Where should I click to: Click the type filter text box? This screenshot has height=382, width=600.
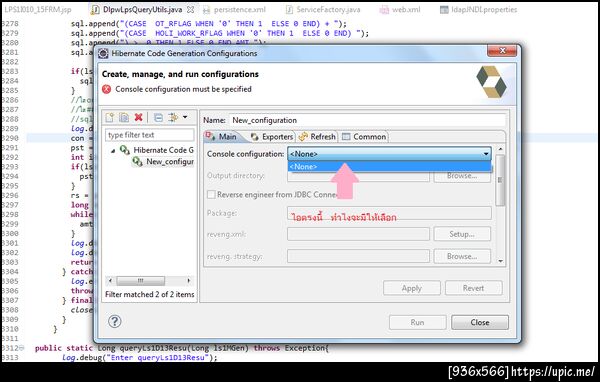point(150,135)
